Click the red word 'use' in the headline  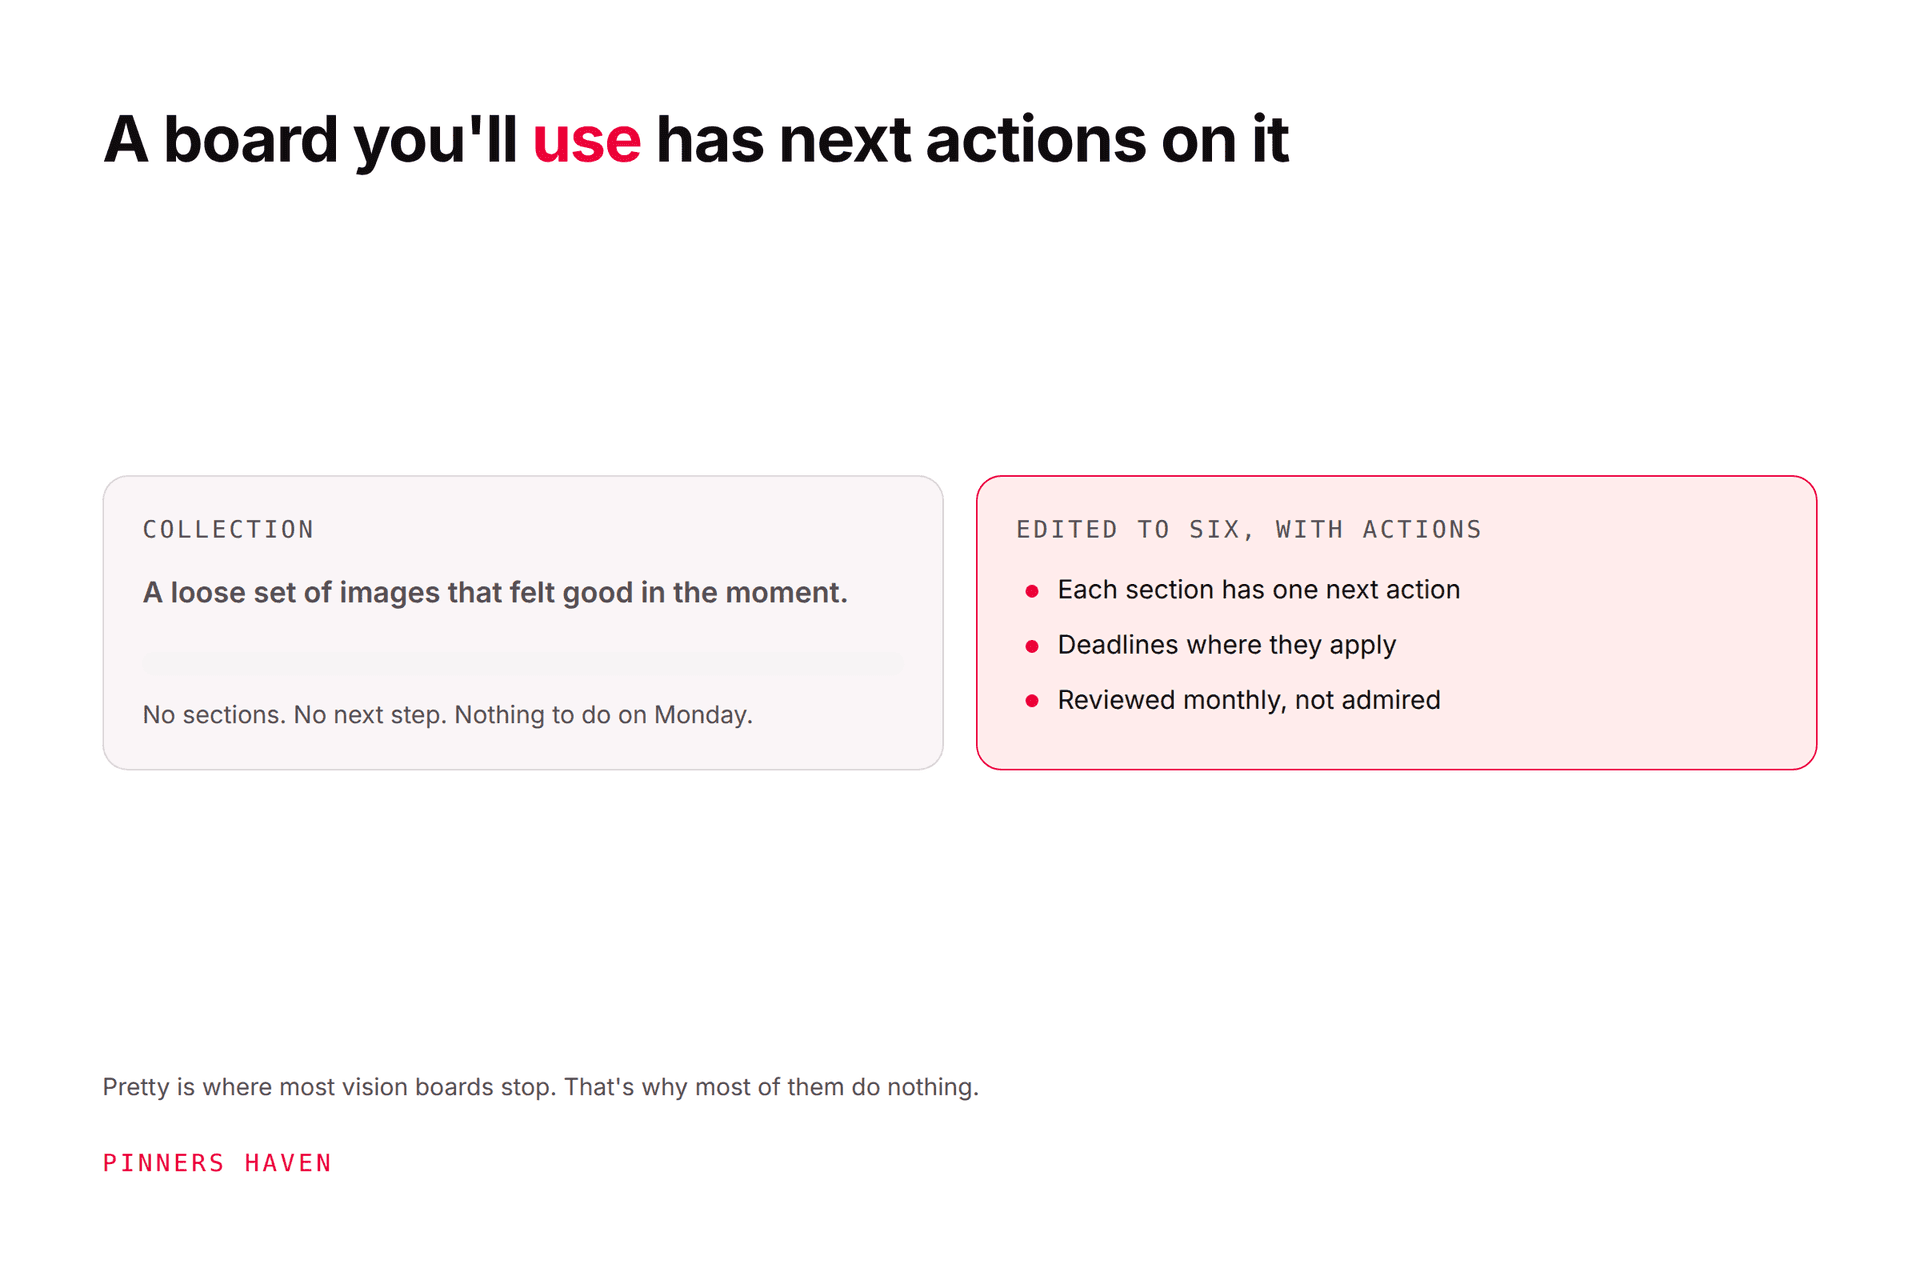pos(587,139)
